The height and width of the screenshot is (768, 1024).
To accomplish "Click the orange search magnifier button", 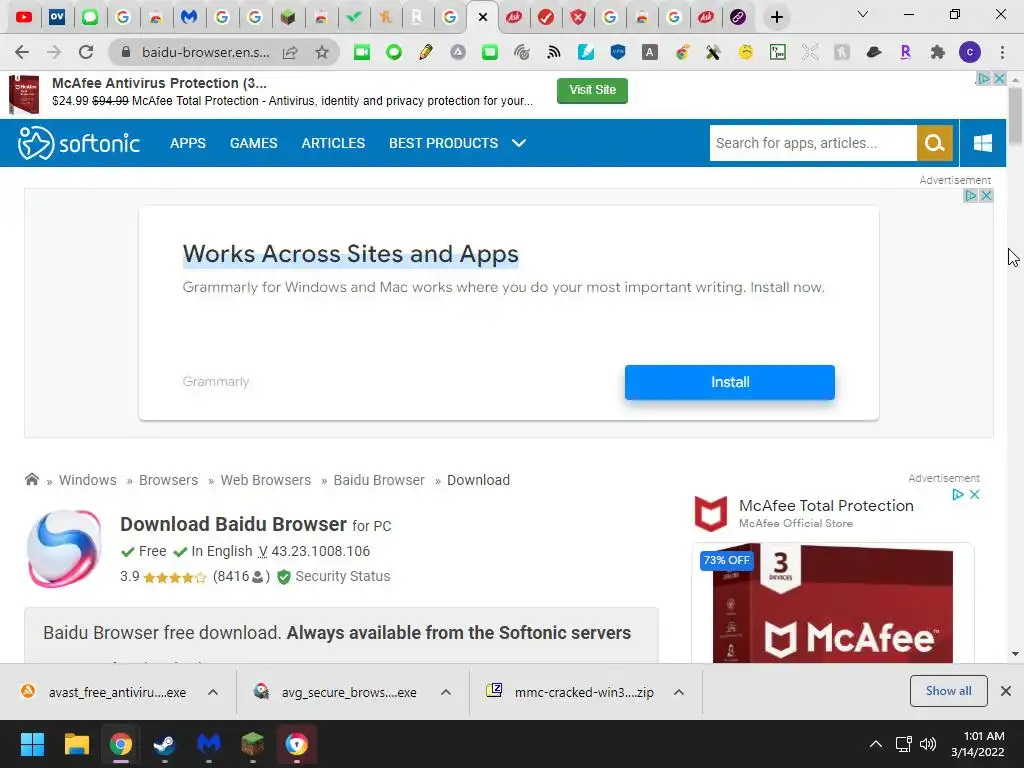I will click(935, 143).
